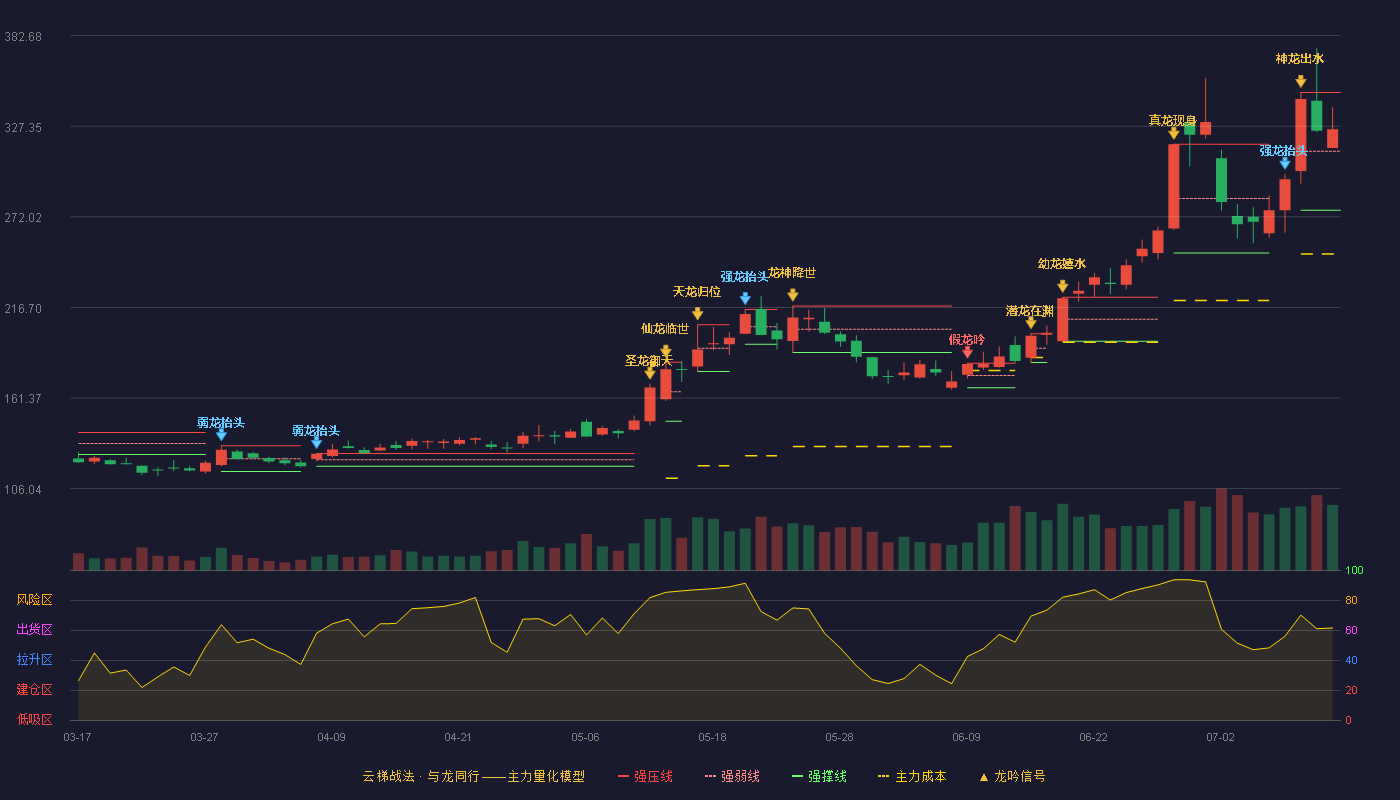Click the 勇龙抬头 blue arrow near 03-27
The height and width of the screenshot is (800, 1400).
pyautogui.click(x=221, y=435)
